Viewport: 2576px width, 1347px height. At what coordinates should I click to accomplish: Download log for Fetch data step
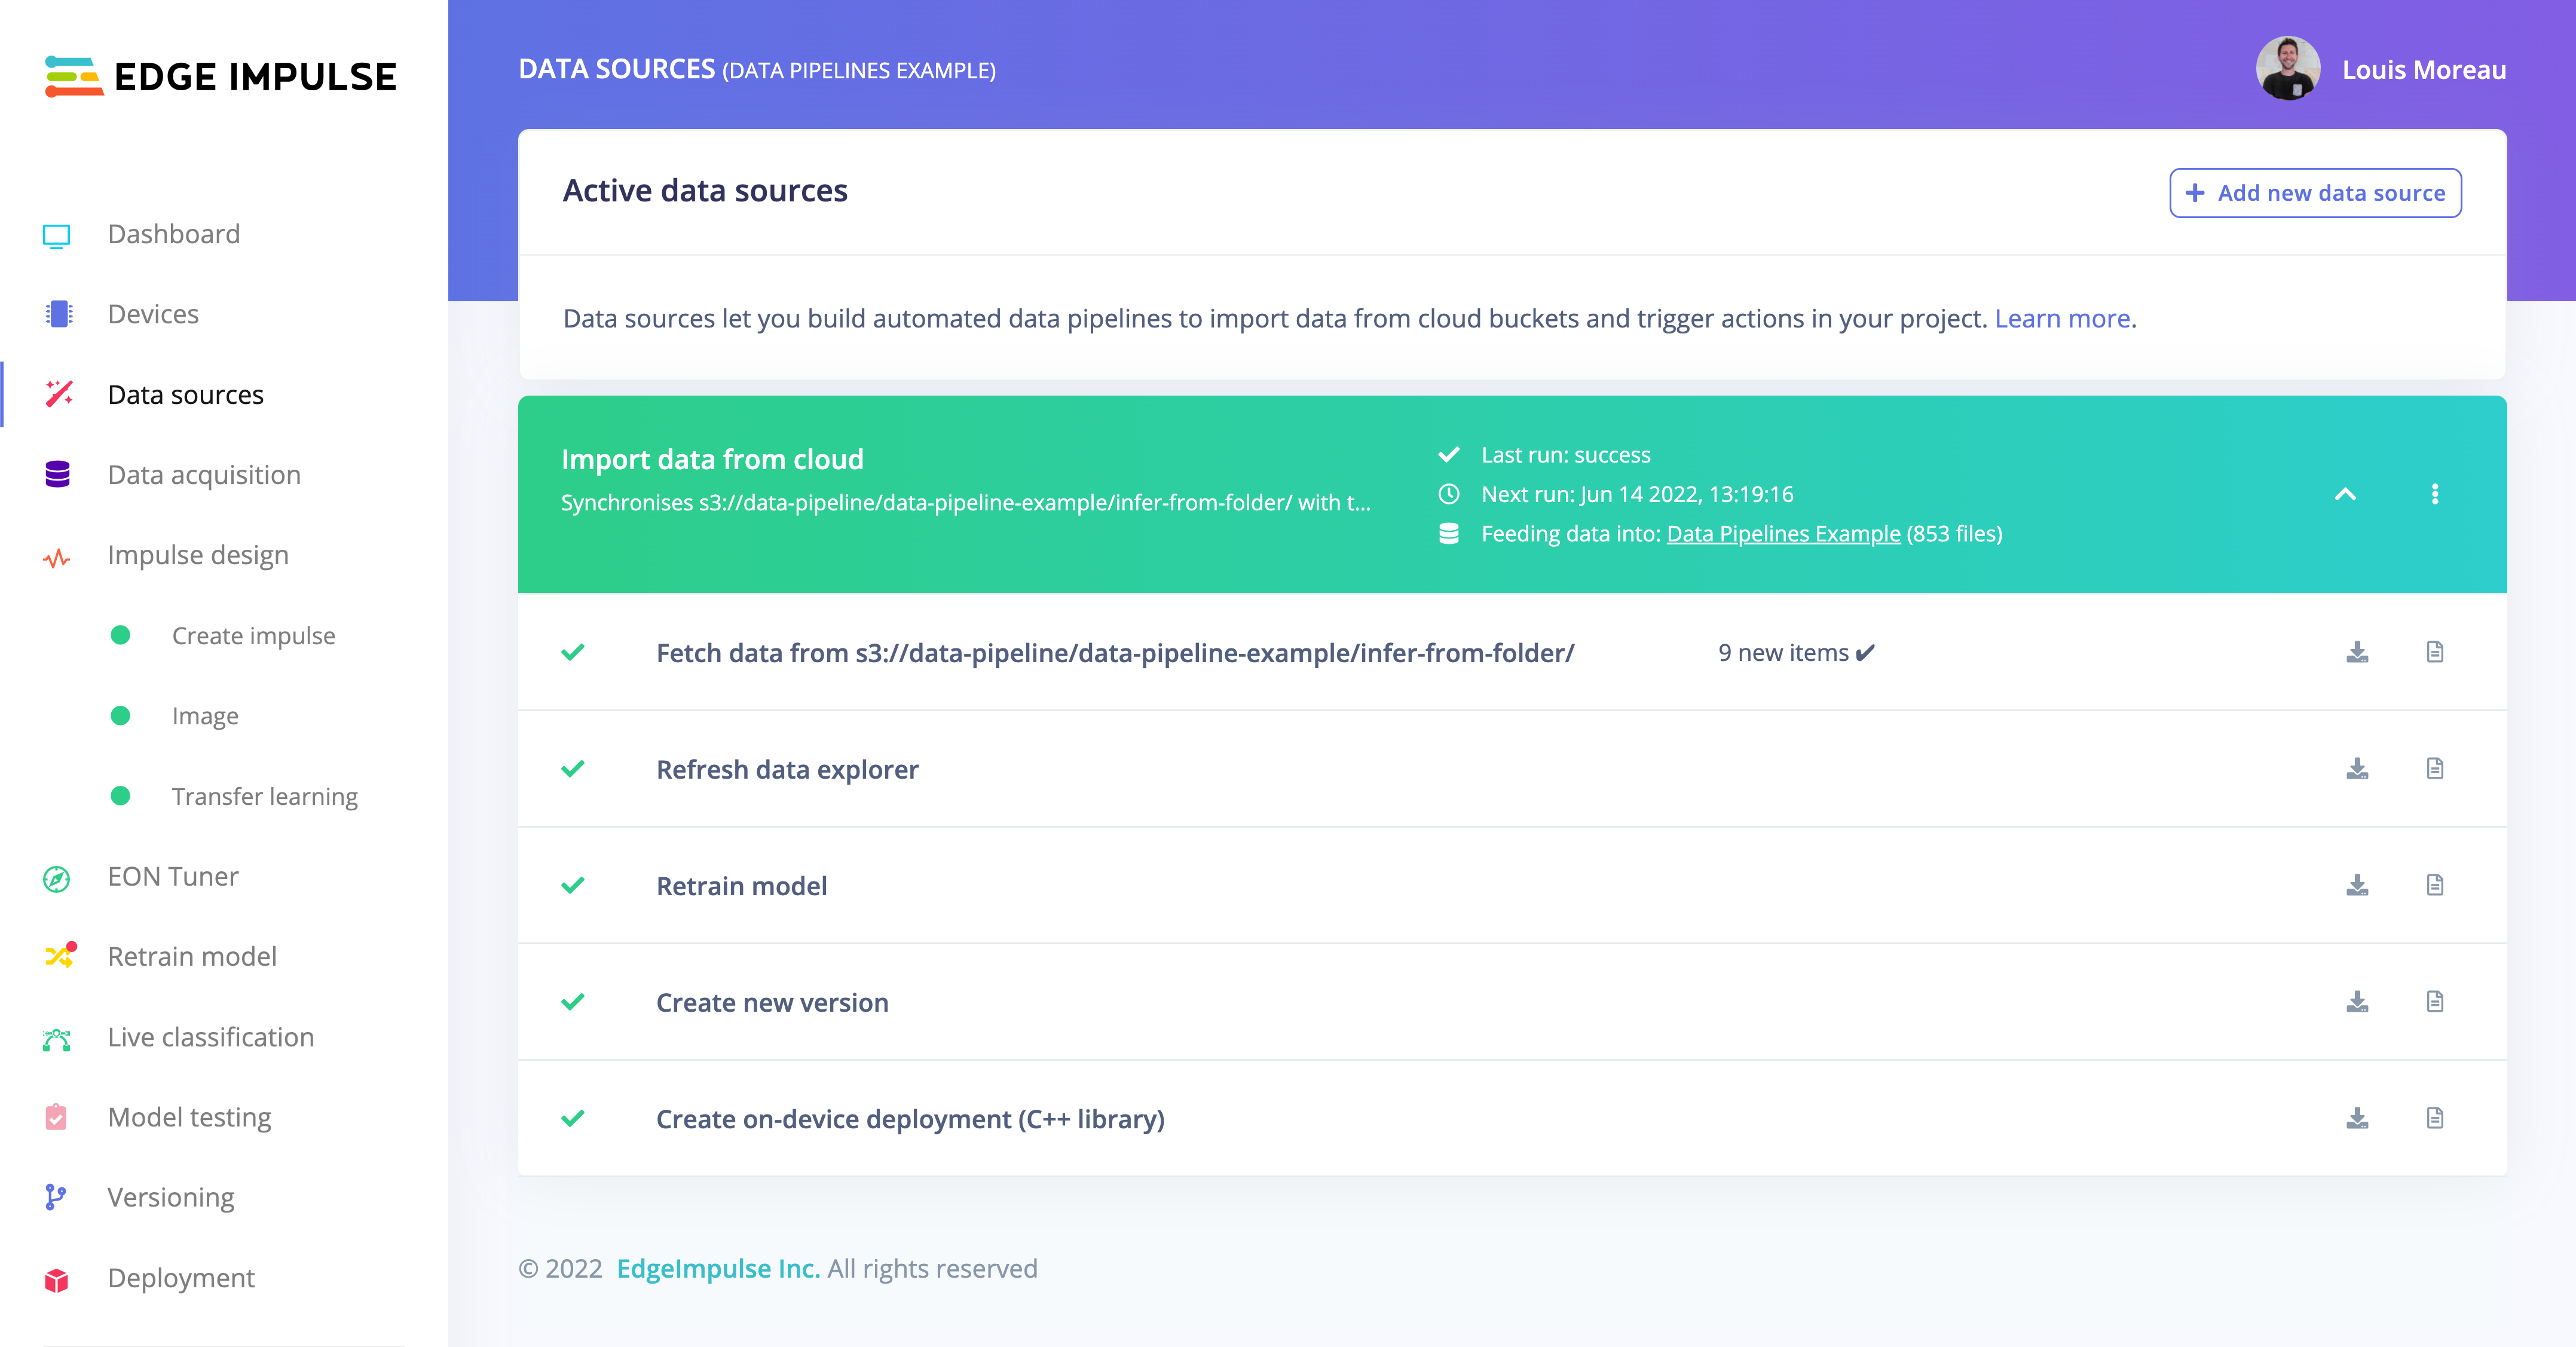pos(2357,652)
